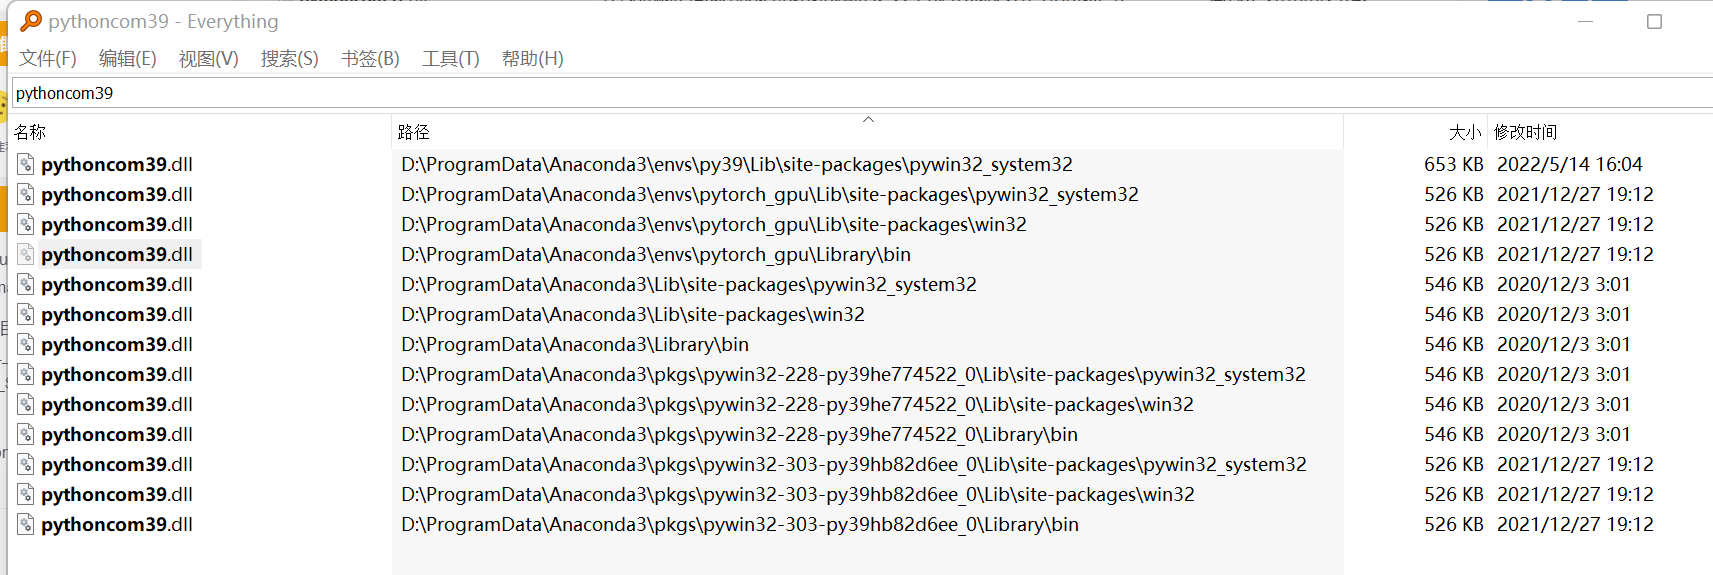Image resolution: width=1713 pixels, height=575 pixels.
Task: Open the 书签(B) menu
Action: (371, 59)
